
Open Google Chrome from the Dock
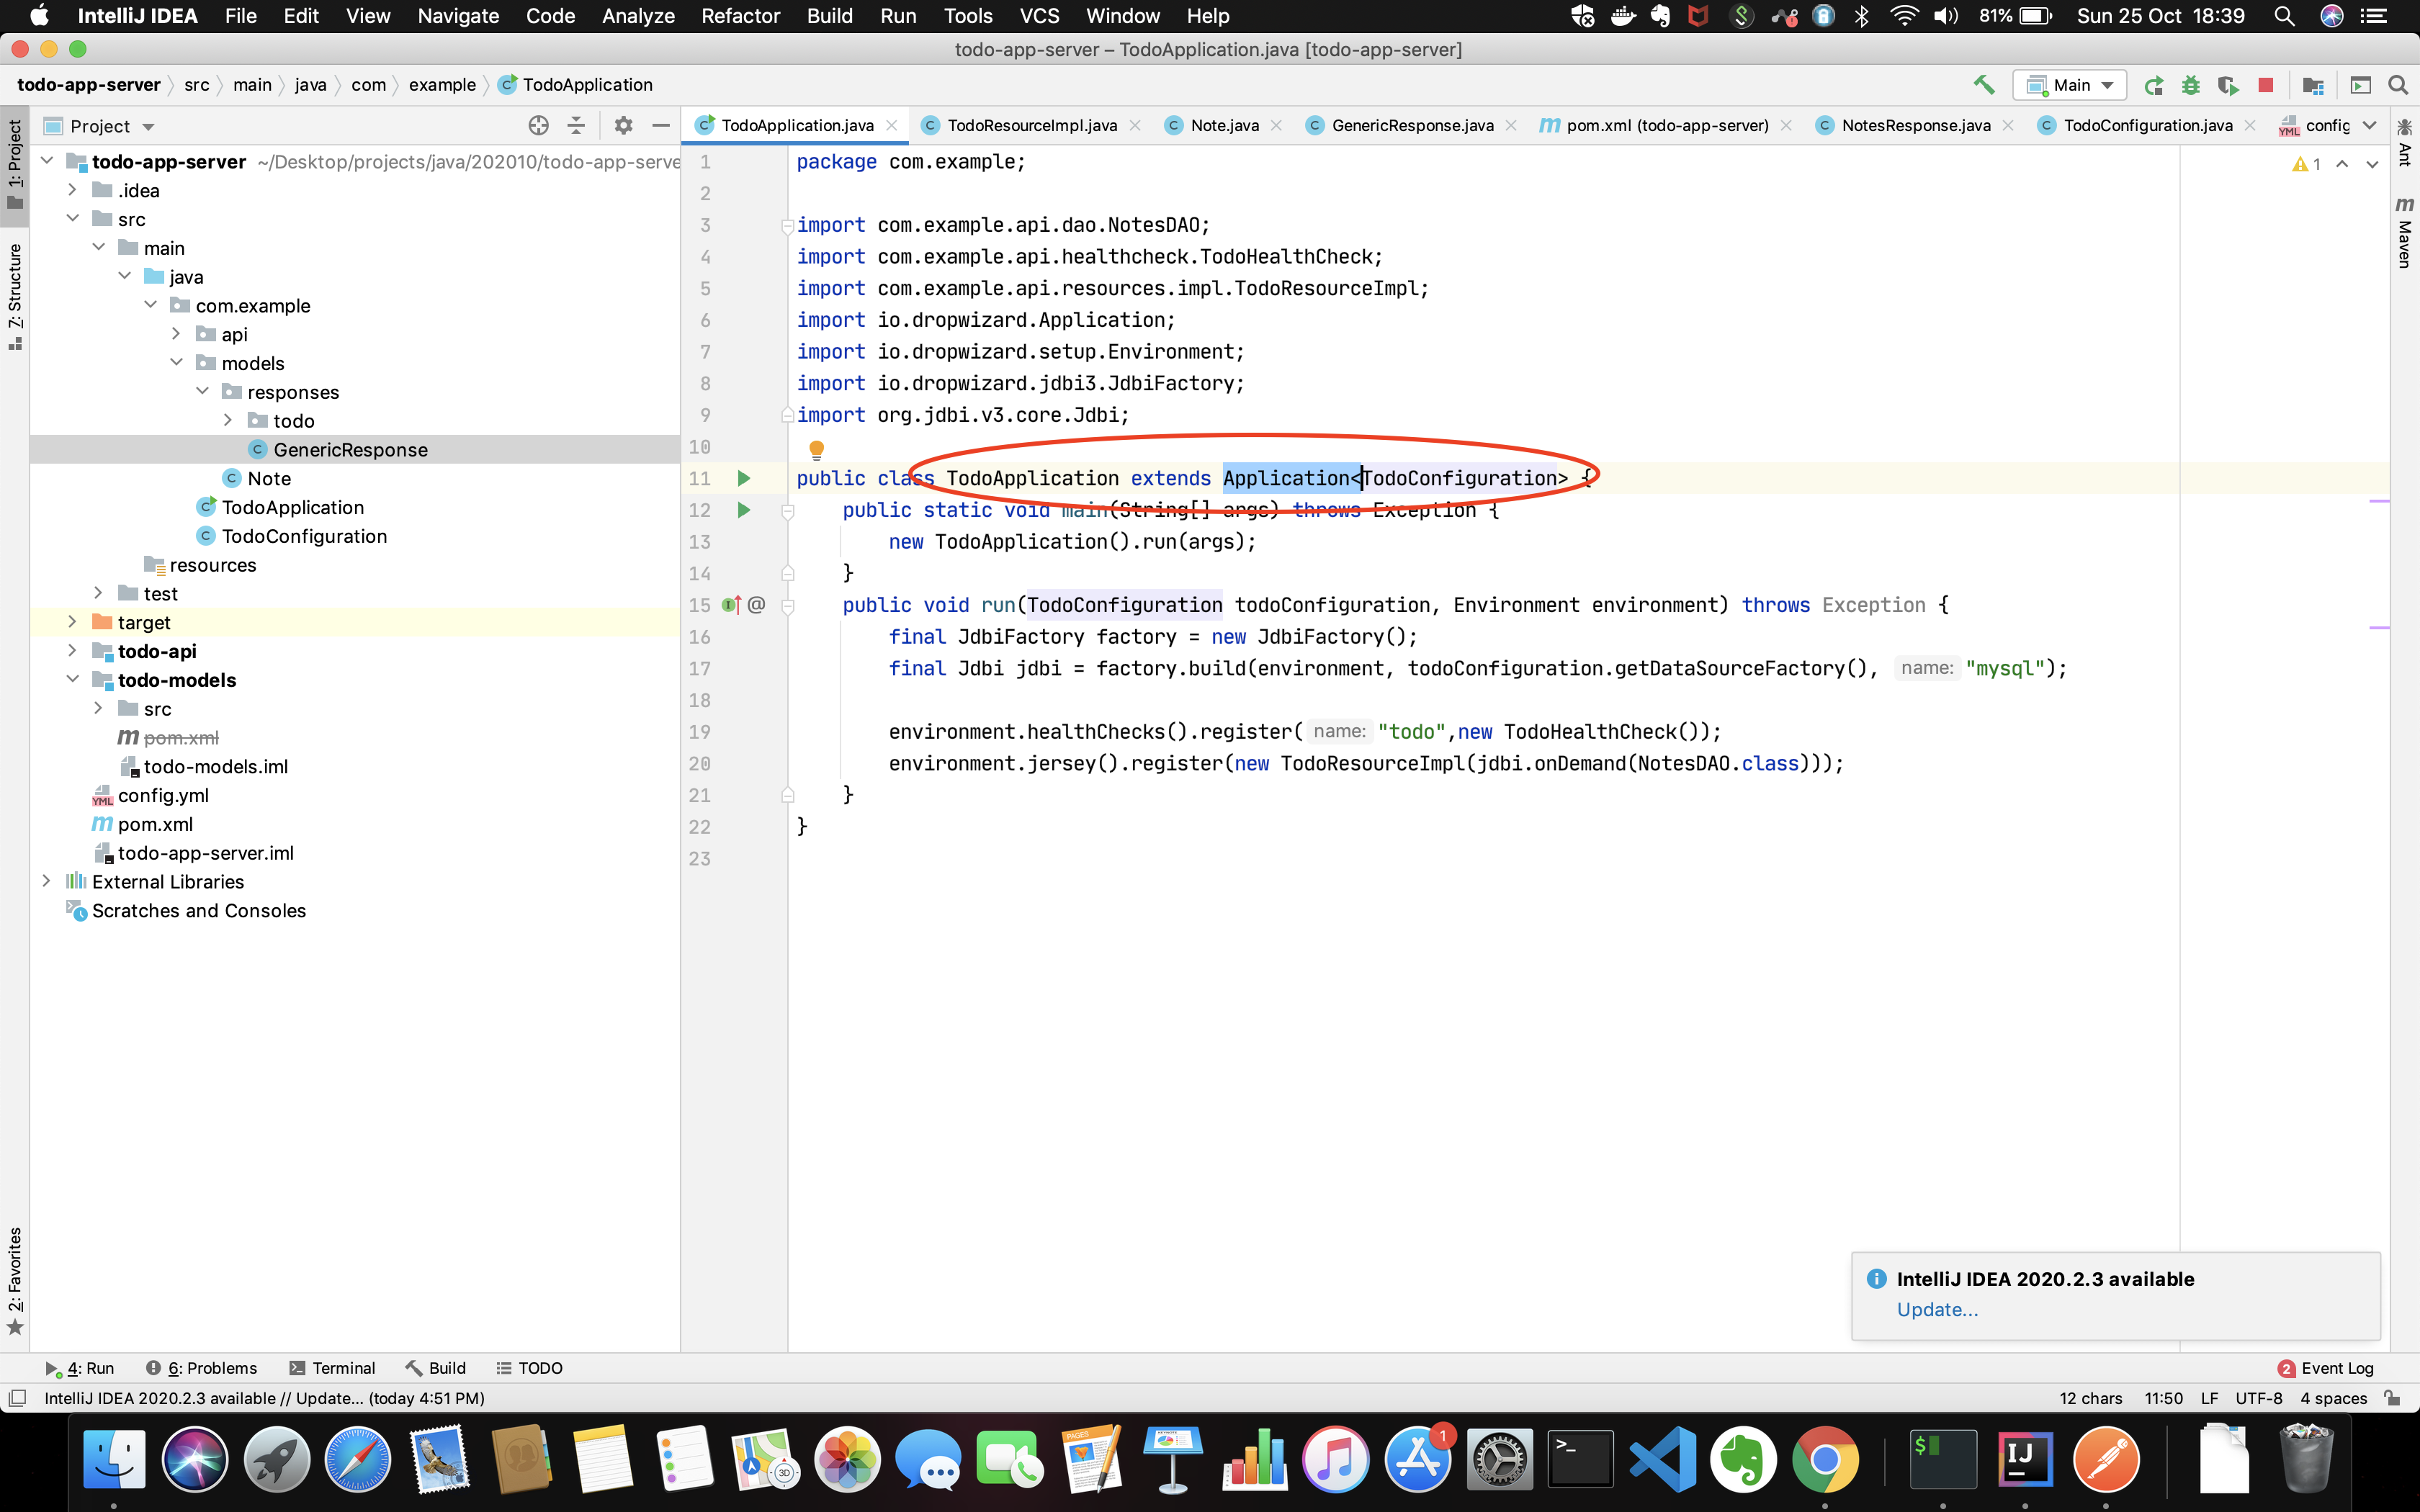click(x=1825, y=1459)
